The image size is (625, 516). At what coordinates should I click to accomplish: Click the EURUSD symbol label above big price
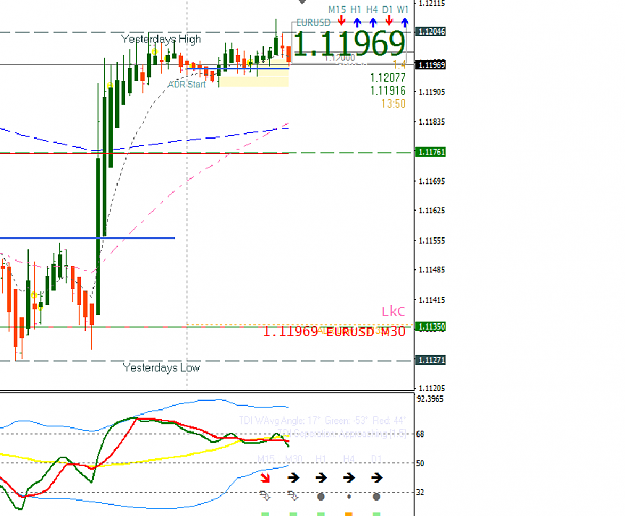pyautogui.click(x=313, y=23)
